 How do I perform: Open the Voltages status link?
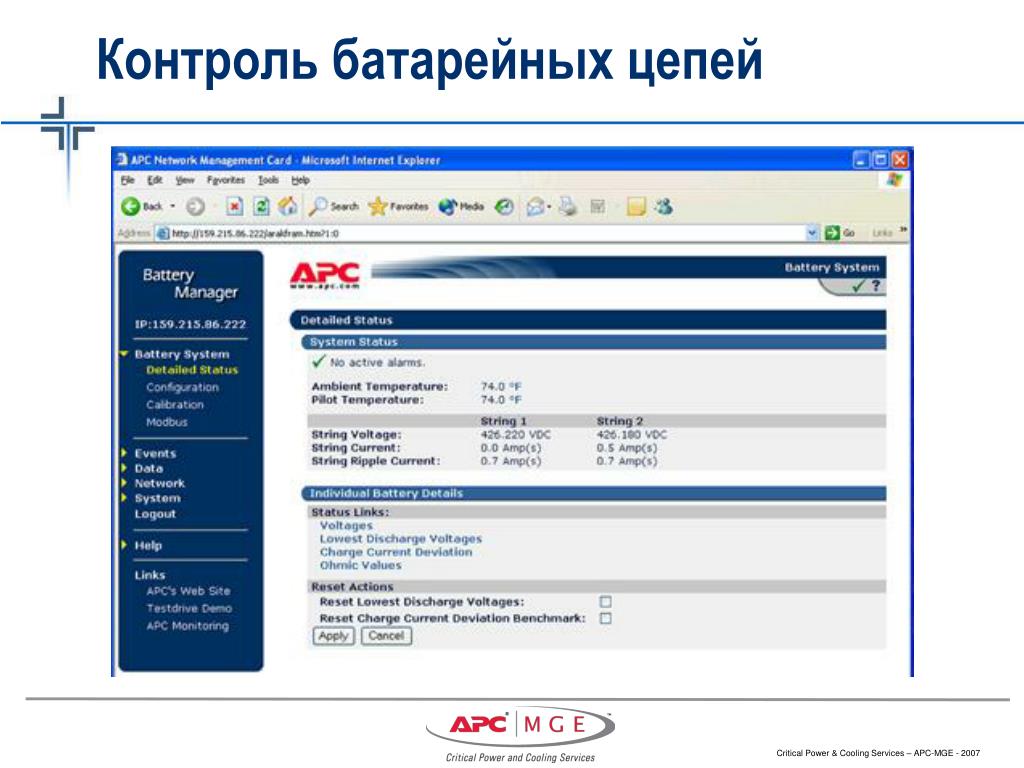pyautogui.click(x=346, y=525)
